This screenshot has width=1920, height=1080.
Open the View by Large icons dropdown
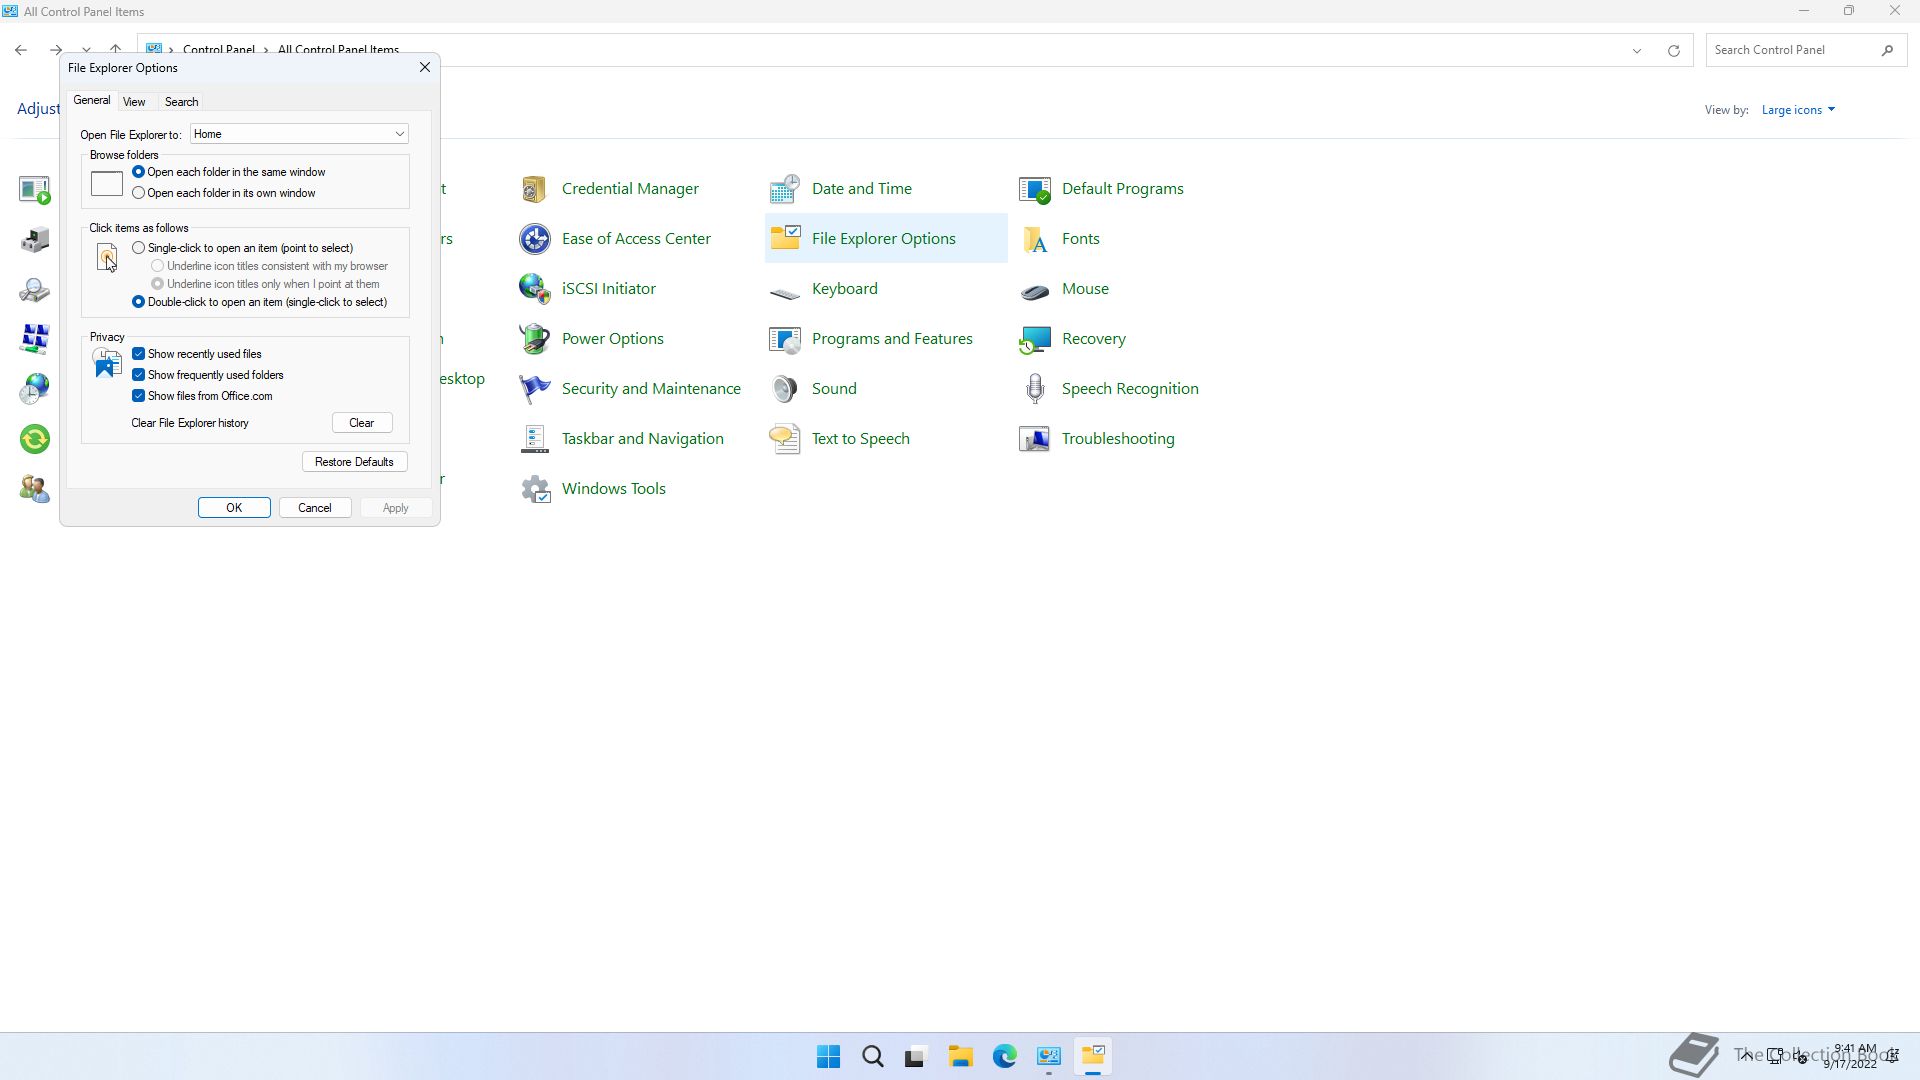(1797, 110)
